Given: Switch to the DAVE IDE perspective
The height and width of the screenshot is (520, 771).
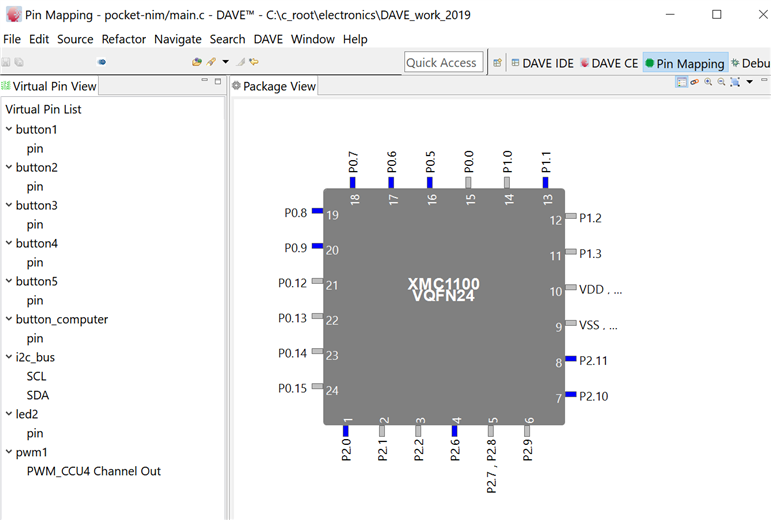Looking at the screenshot, I should click(542, 63).
